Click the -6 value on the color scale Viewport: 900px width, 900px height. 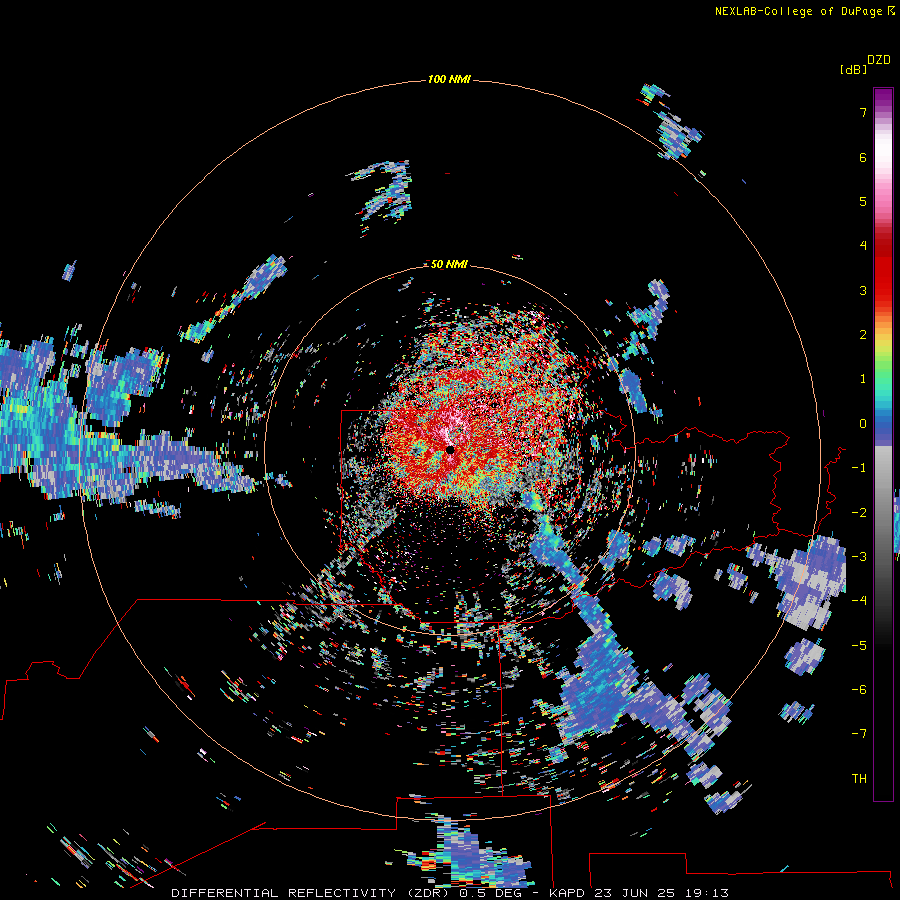click(859, 690)
